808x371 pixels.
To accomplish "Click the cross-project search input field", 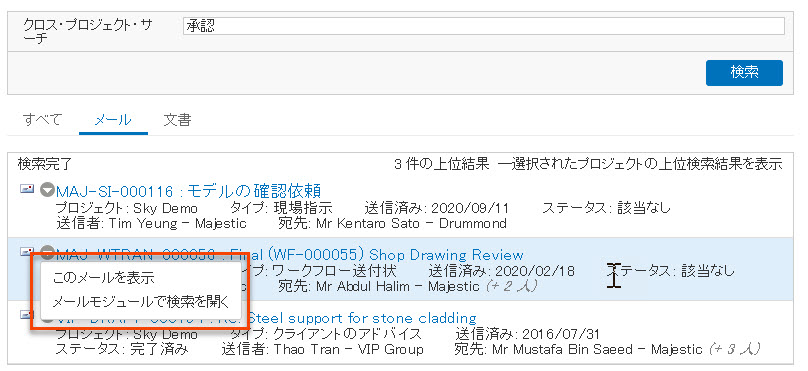I will [x=483, y=26].
